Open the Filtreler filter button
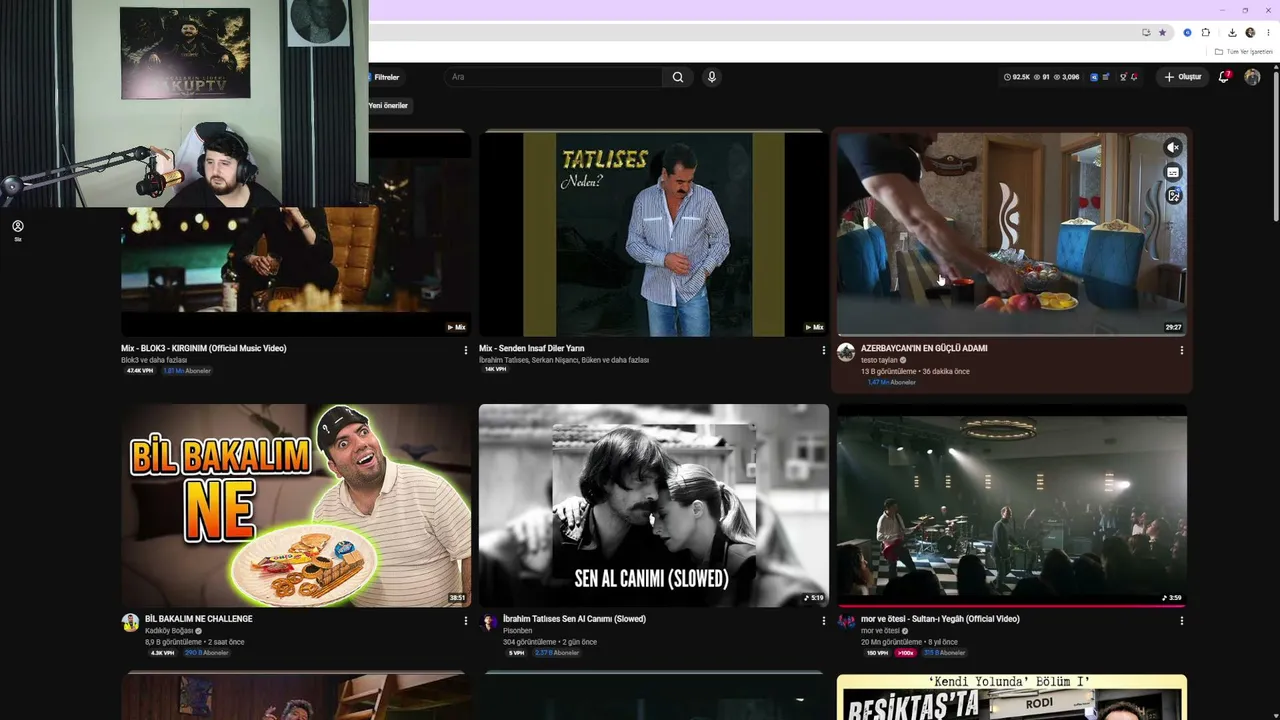The height and width of the screenshot is (720, 1280). pos(384,77)
